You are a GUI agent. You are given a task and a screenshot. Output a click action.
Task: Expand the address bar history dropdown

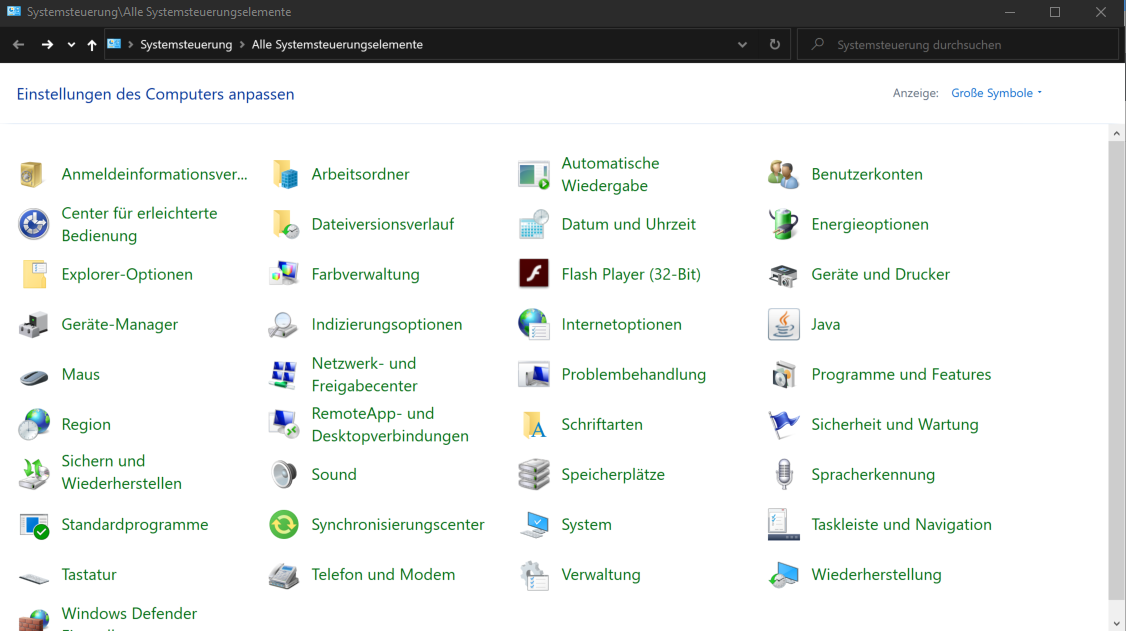point(742,45)
